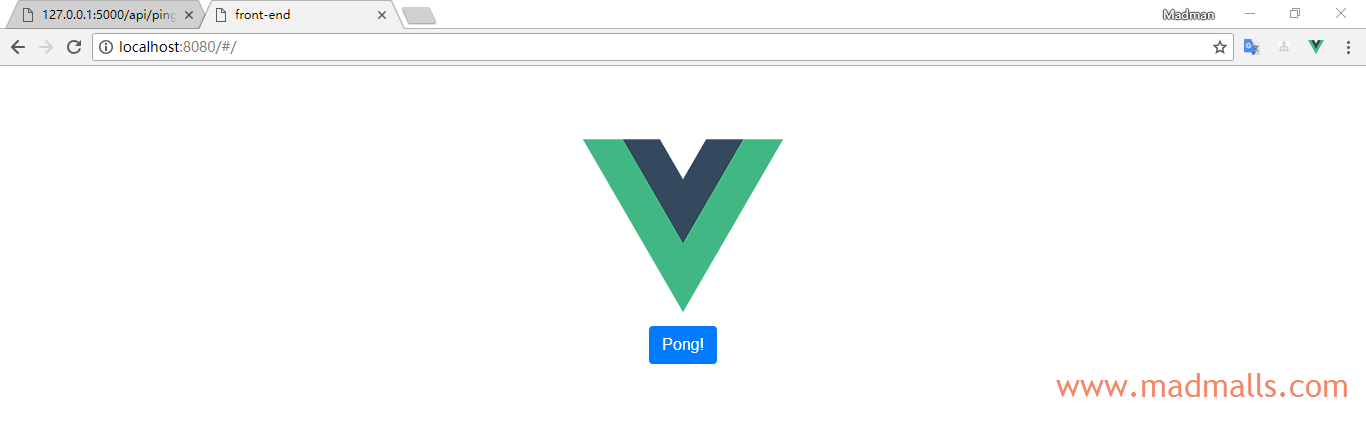Go back with the browser back arrow
The height and width of the screenshot is (421, 1366).
tap(18, 47)
